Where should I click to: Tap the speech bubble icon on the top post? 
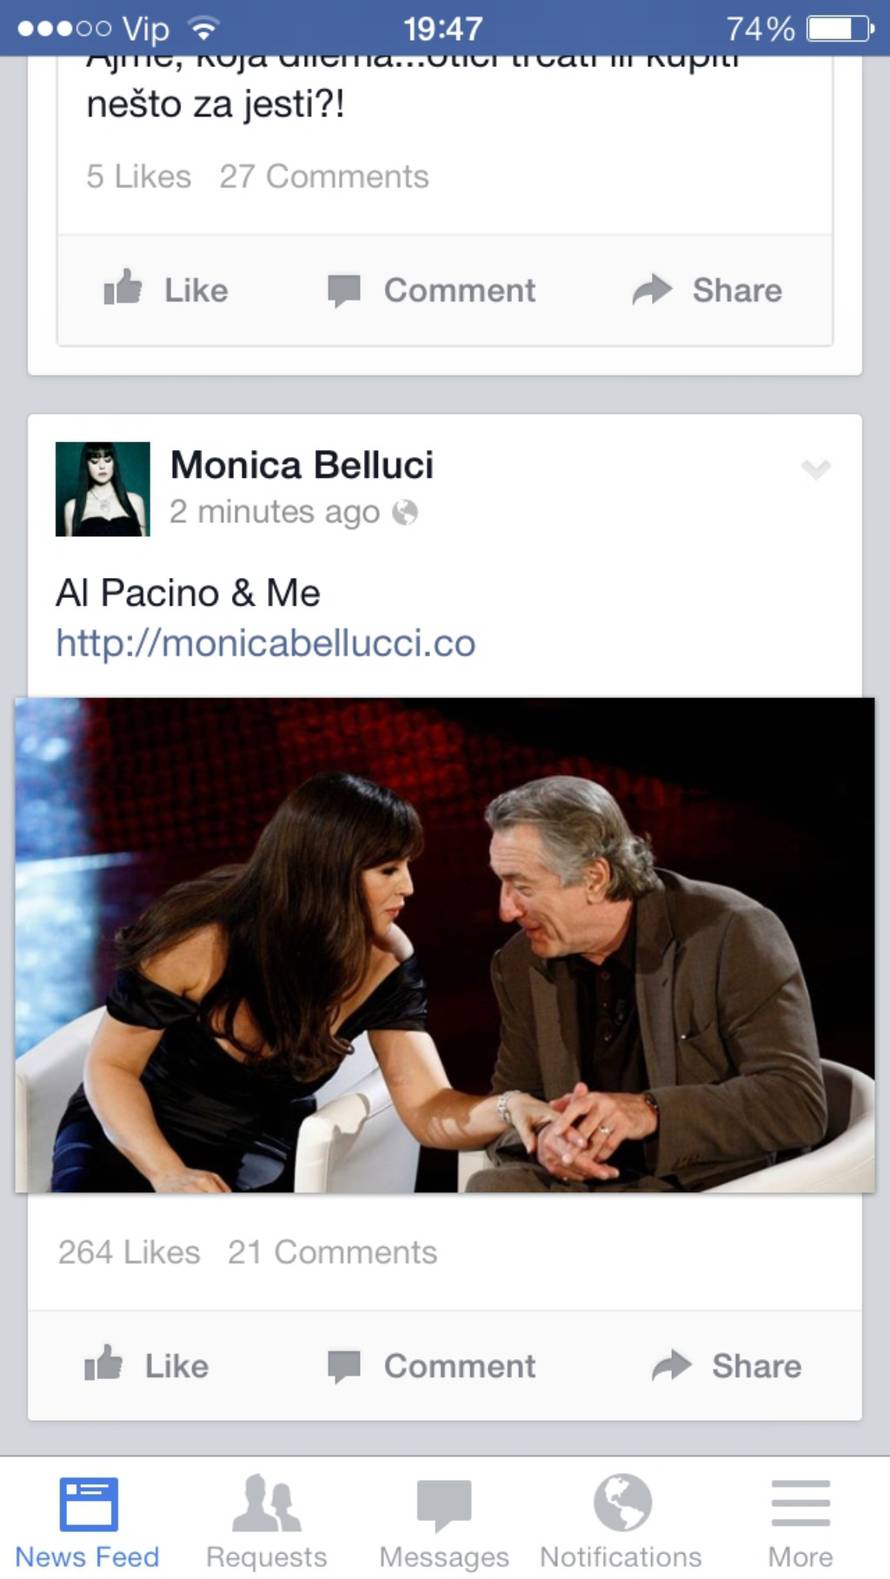344,291
